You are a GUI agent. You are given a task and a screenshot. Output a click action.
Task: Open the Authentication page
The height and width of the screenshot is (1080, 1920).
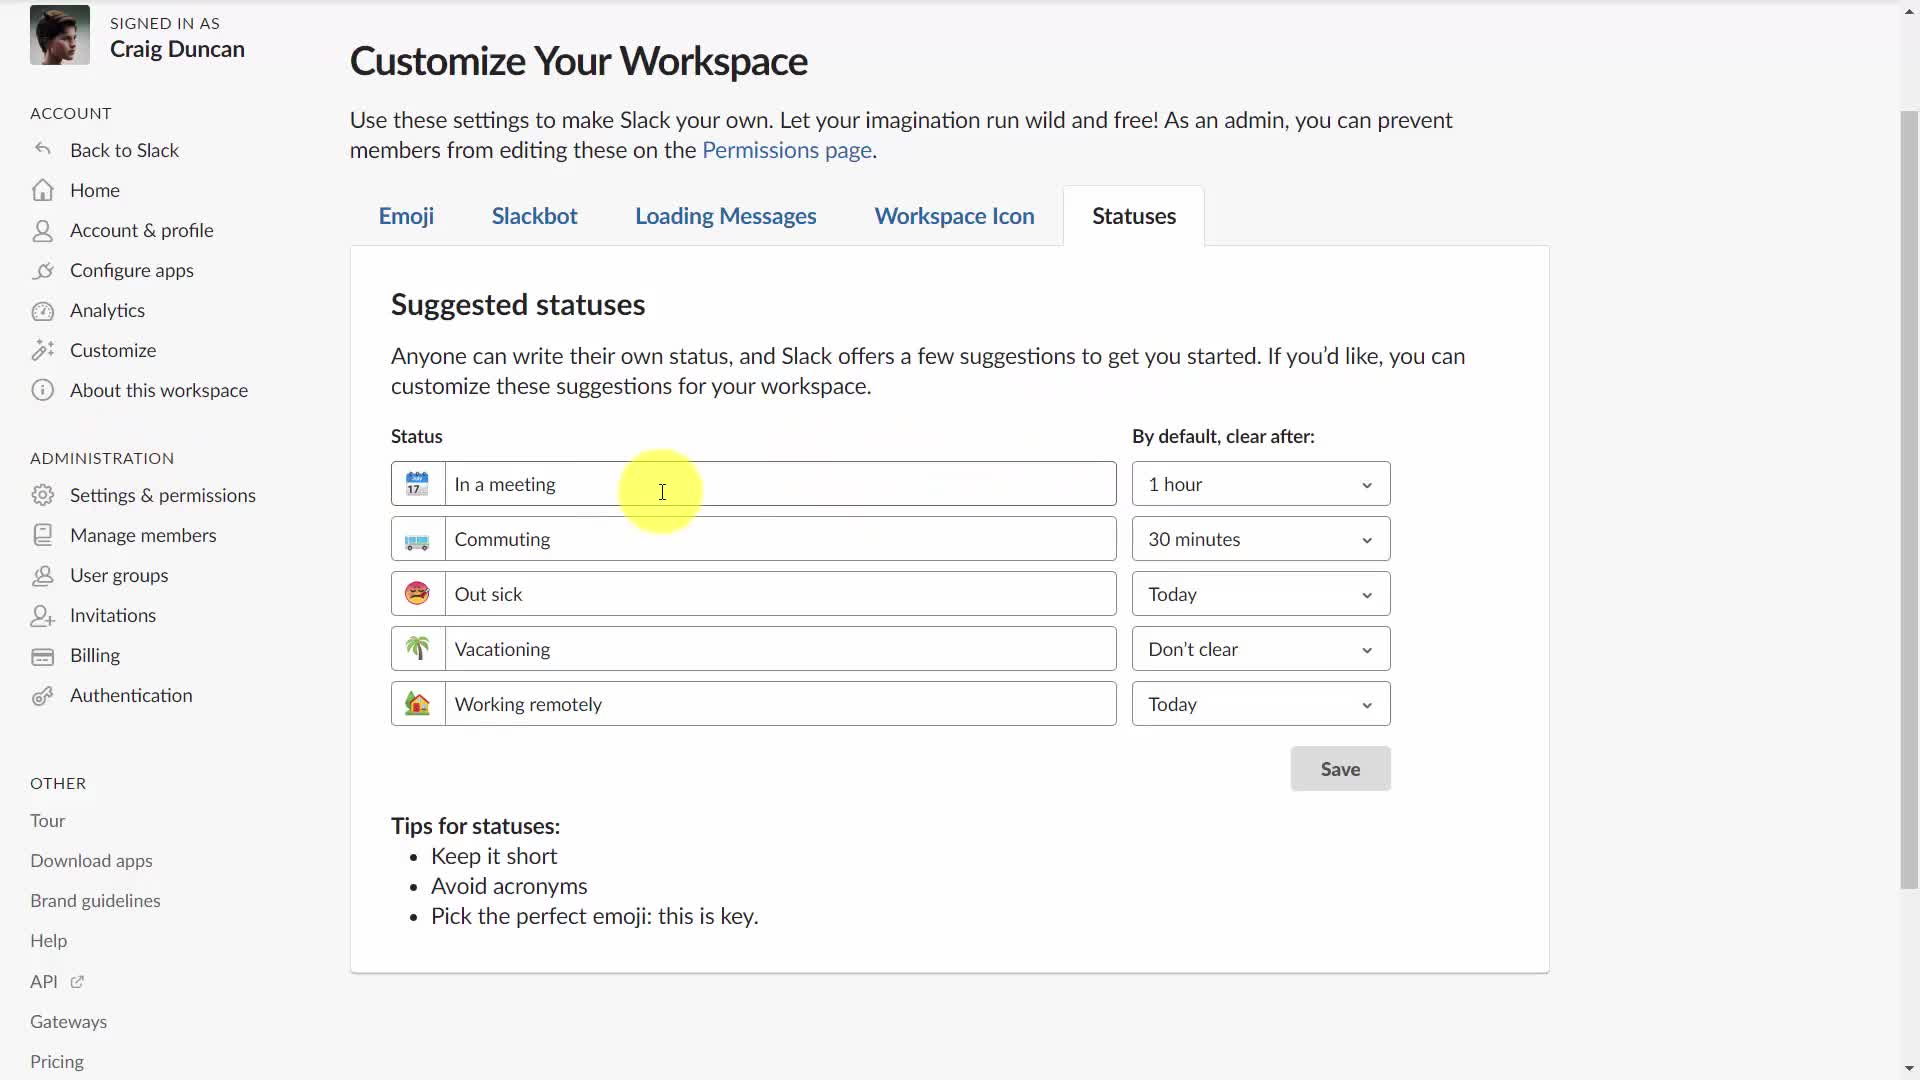(131, 696)
